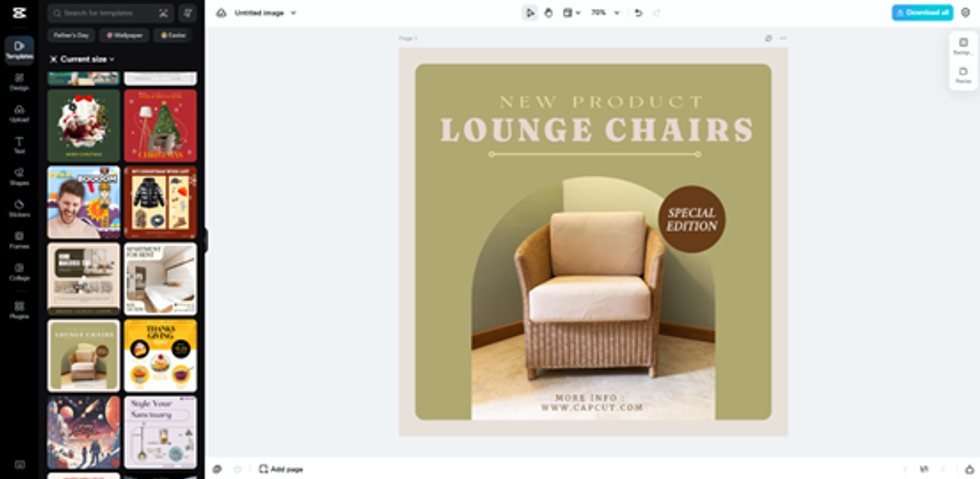Open the Background panel on right
Image resolution: width=980 pixels, height=479 pixels.
(963, 45)
